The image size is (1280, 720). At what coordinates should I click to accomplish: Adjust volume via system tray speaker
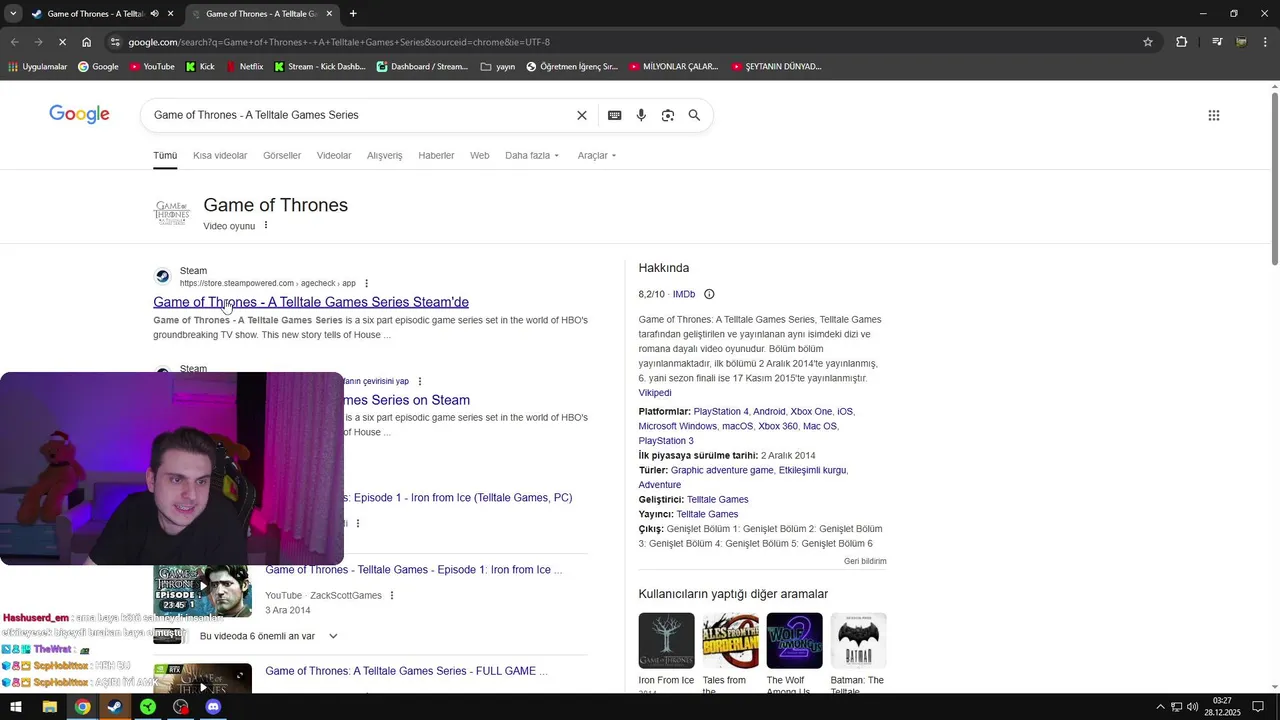[x=1193, y=707]
